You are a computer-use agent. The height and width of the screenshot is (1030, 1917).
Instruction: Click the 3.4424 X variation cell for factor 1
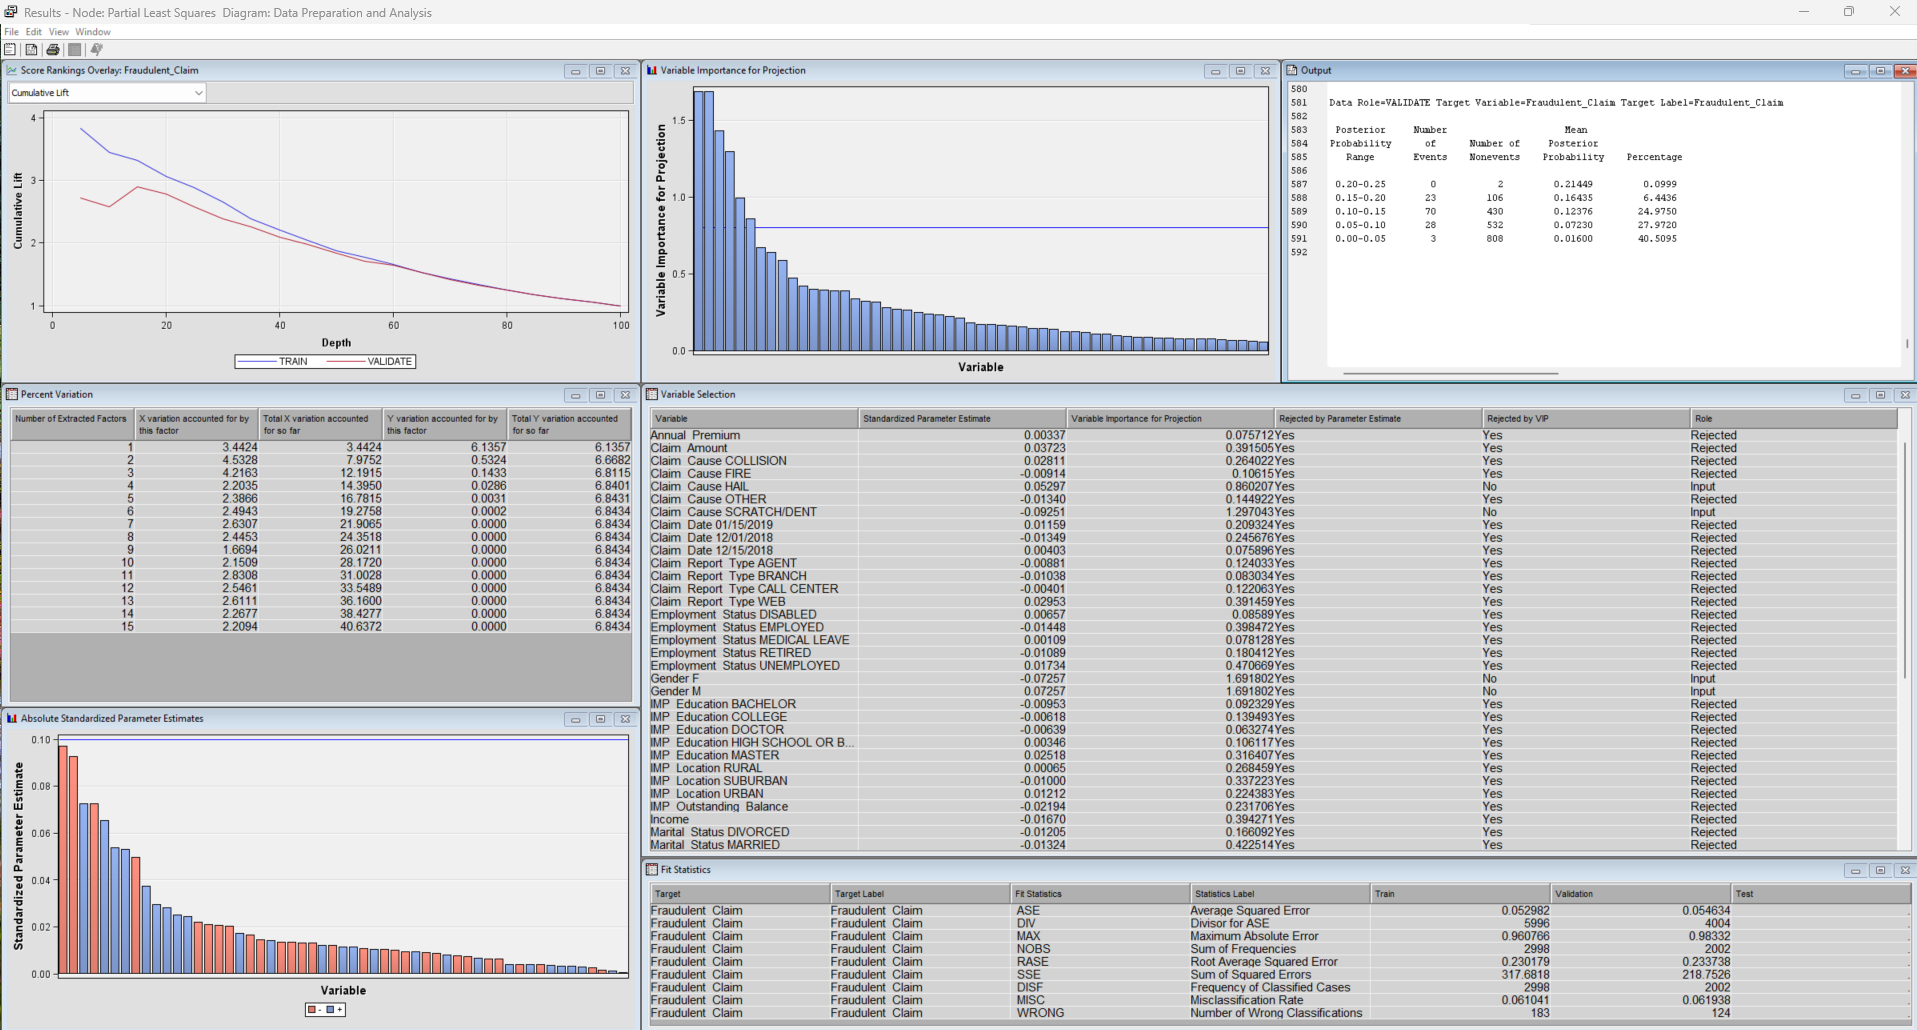[197, 448]
